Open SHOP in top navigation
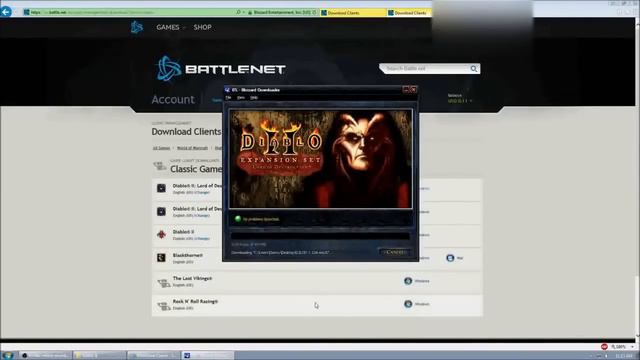 [202, 27]
